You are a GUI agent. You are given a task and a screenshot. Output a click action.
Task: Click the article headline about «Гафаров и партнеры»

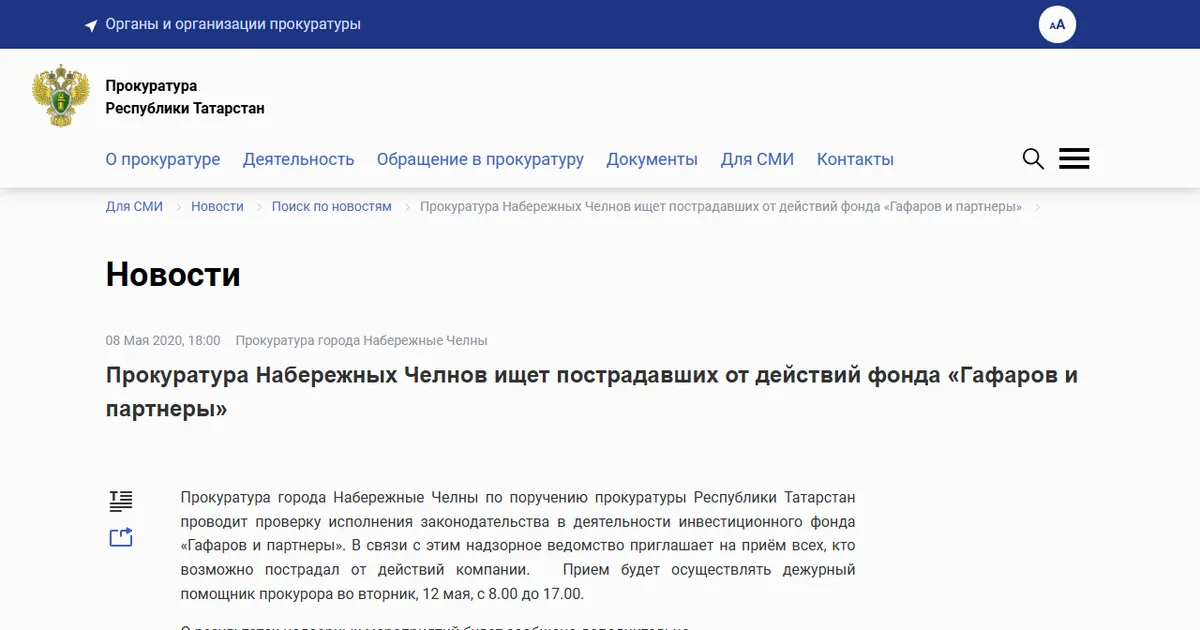pyautogui.click(x=592, y=392)
